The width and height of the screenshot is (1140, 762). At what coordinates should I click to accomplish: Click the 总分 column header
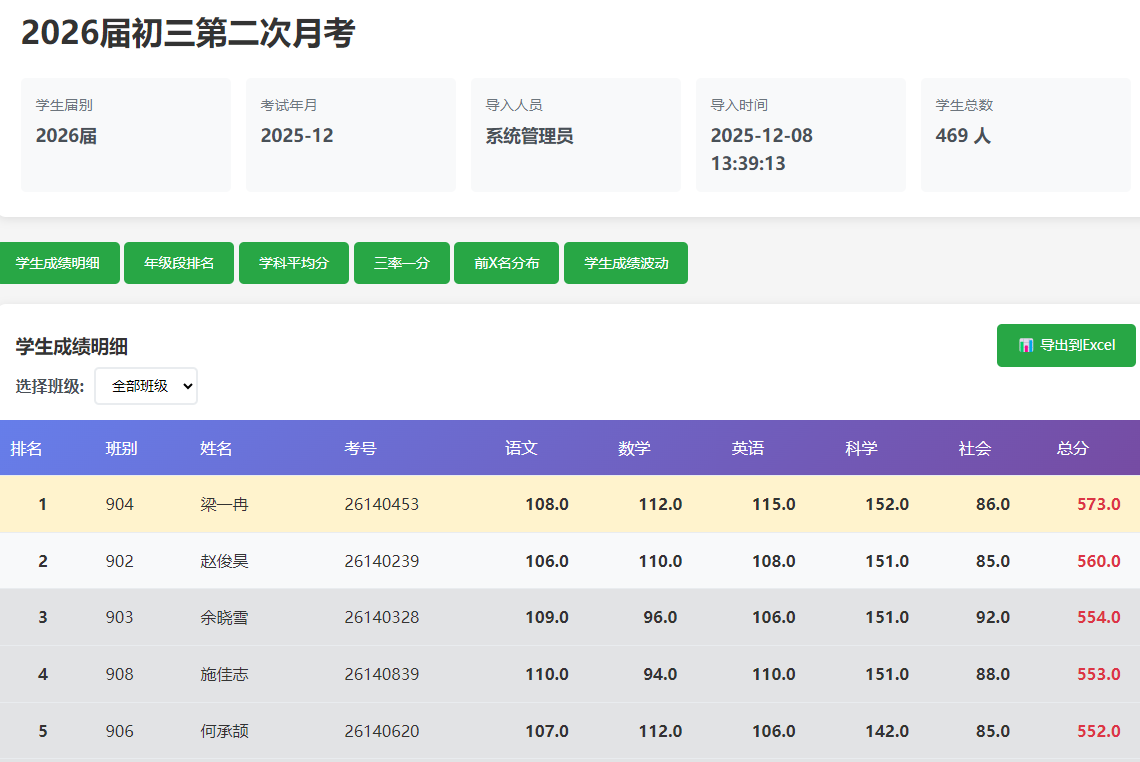[1072, 448]
